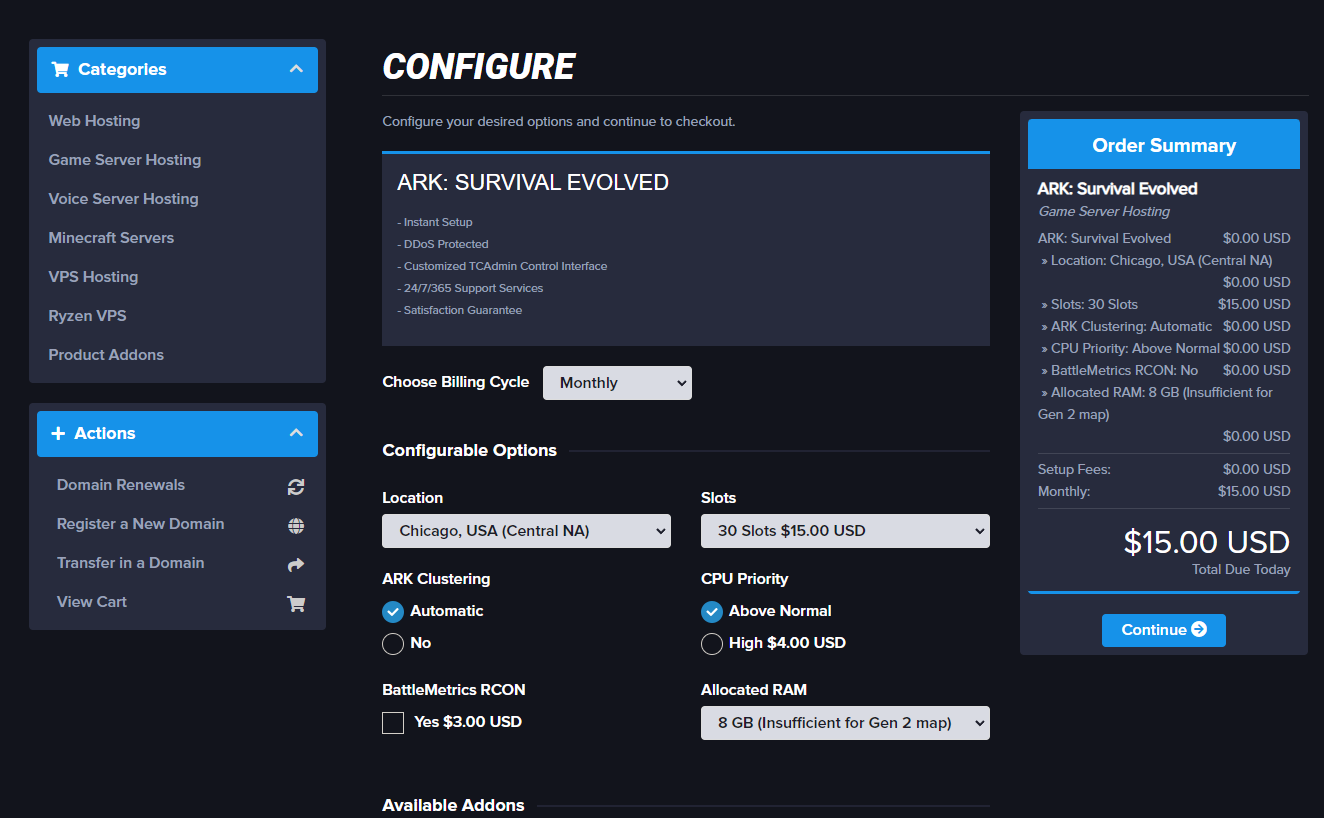
Task: Open the Allocated RAM dropdown
Action: click(x=845, y=722)
